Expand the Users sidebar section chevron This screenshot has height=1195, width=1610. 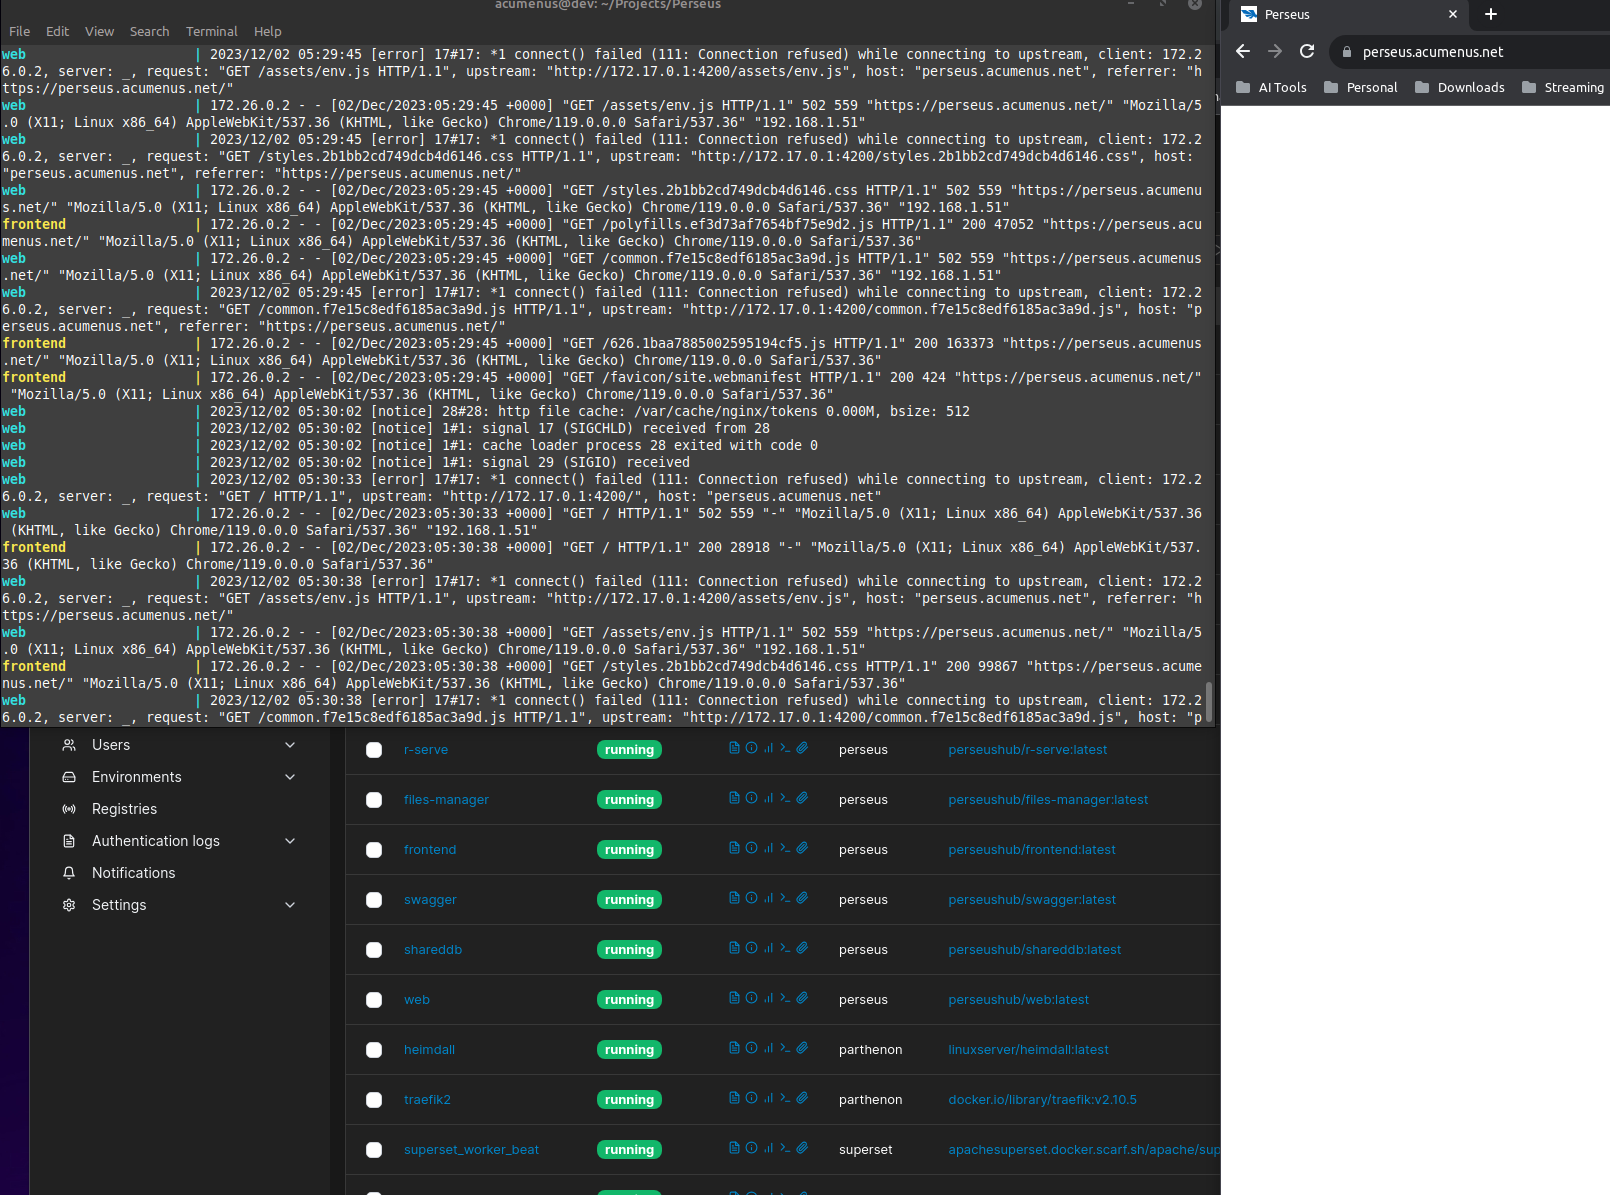click(x=290, y=745)
